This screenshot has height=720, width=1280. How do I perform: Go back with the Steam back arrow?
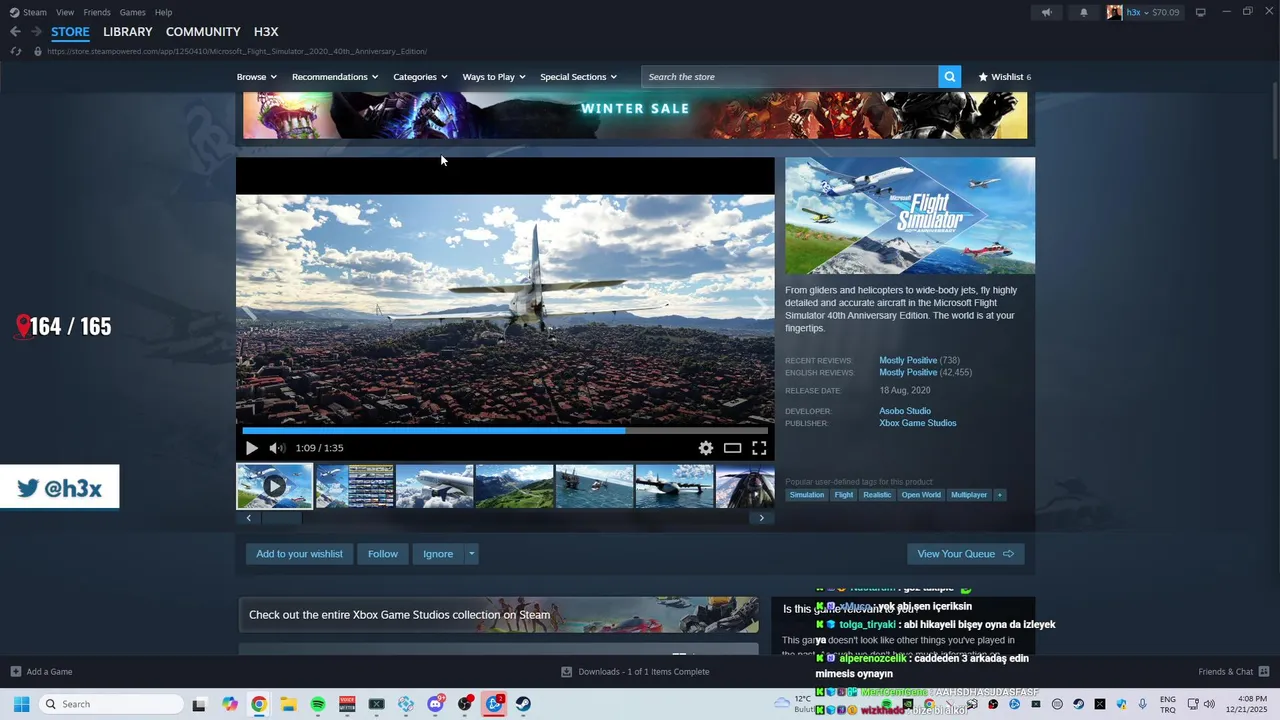15,32
